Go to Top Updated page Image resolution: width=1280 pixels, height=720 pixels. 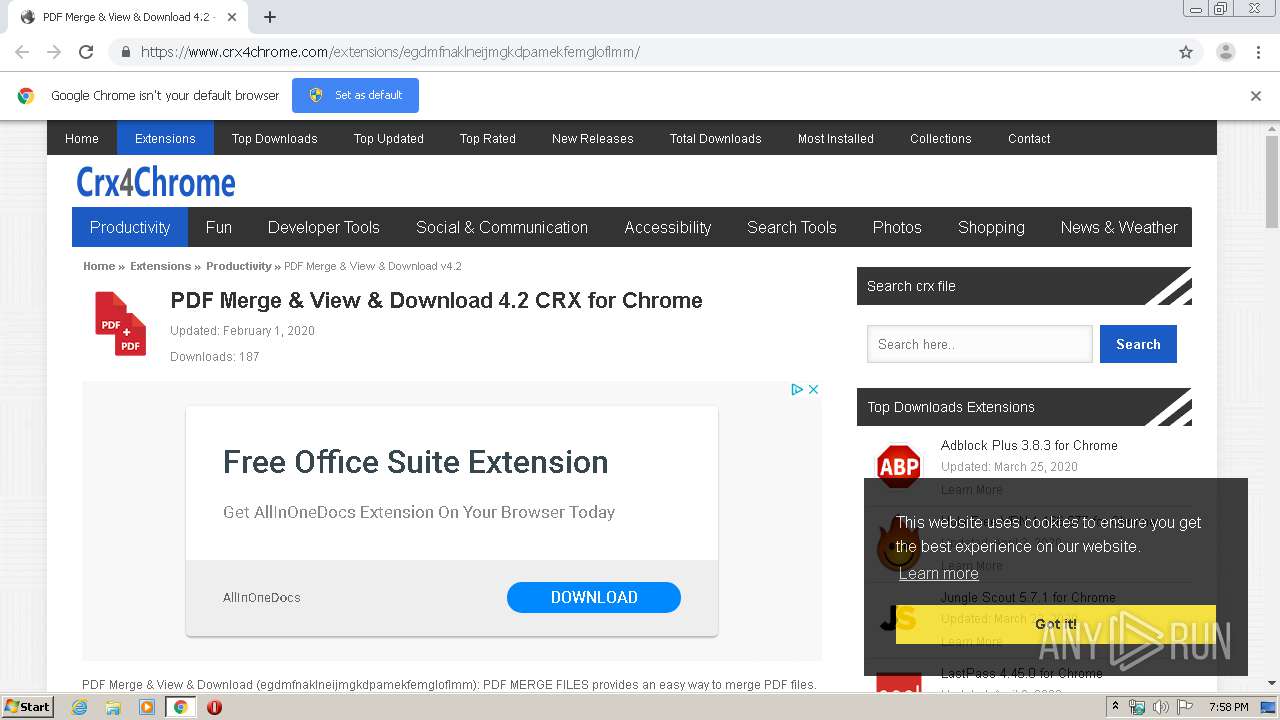click(x=388, y=138)
